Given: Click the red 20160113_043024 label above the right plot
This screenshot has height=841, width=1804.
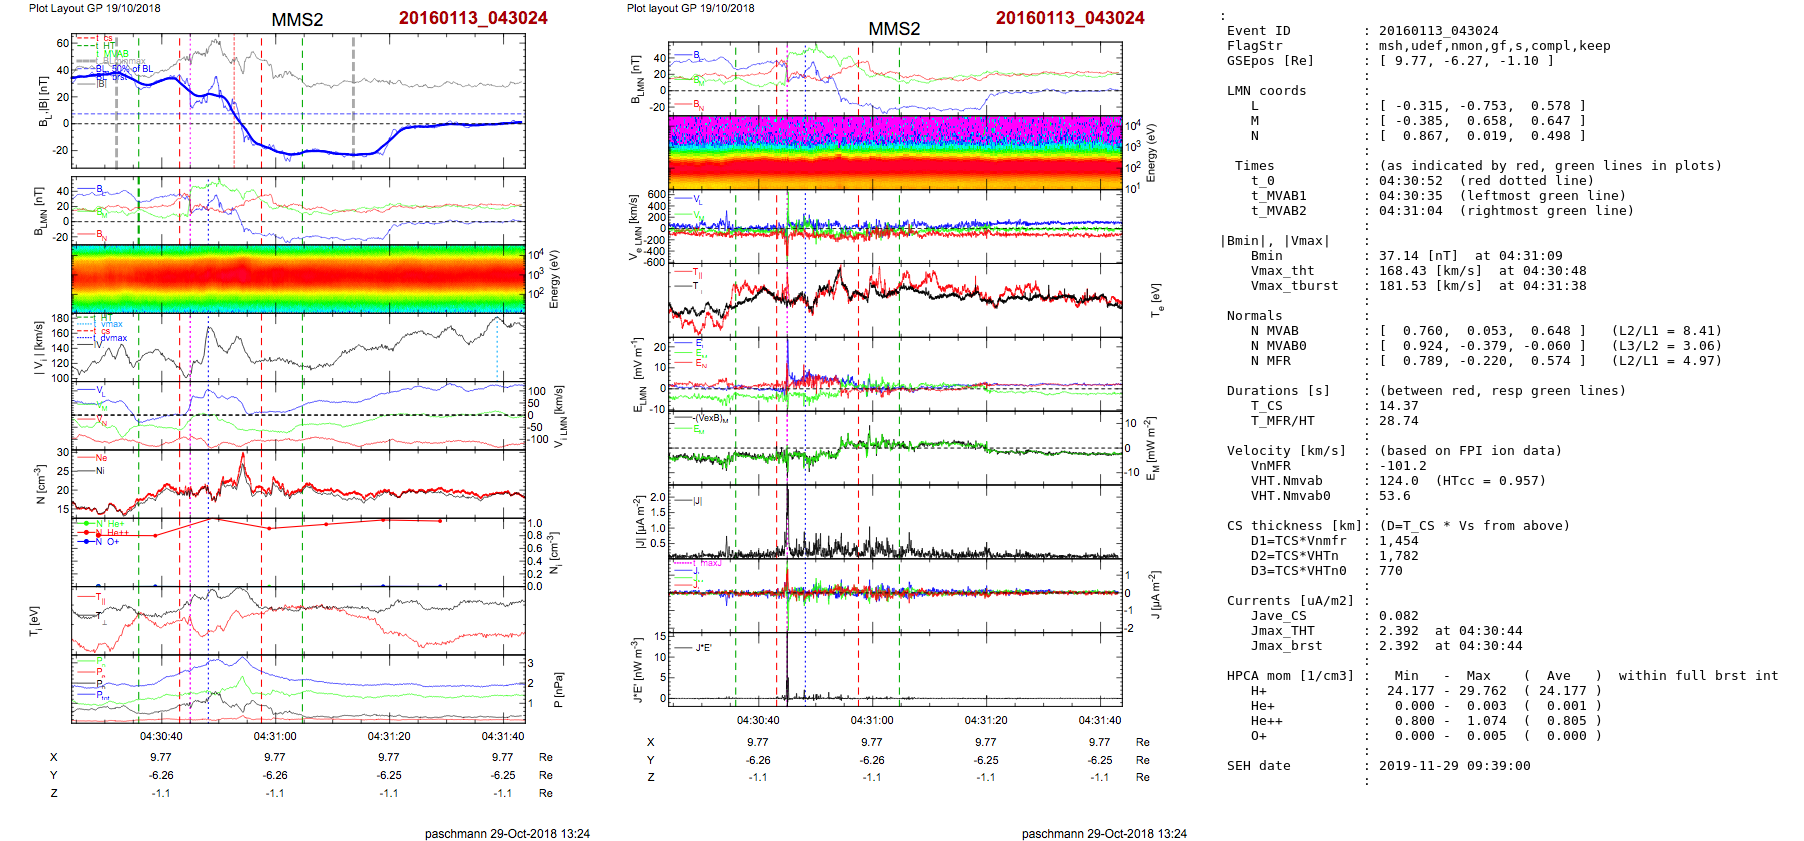Looking at the screenshot, I should click(1070, 18).
